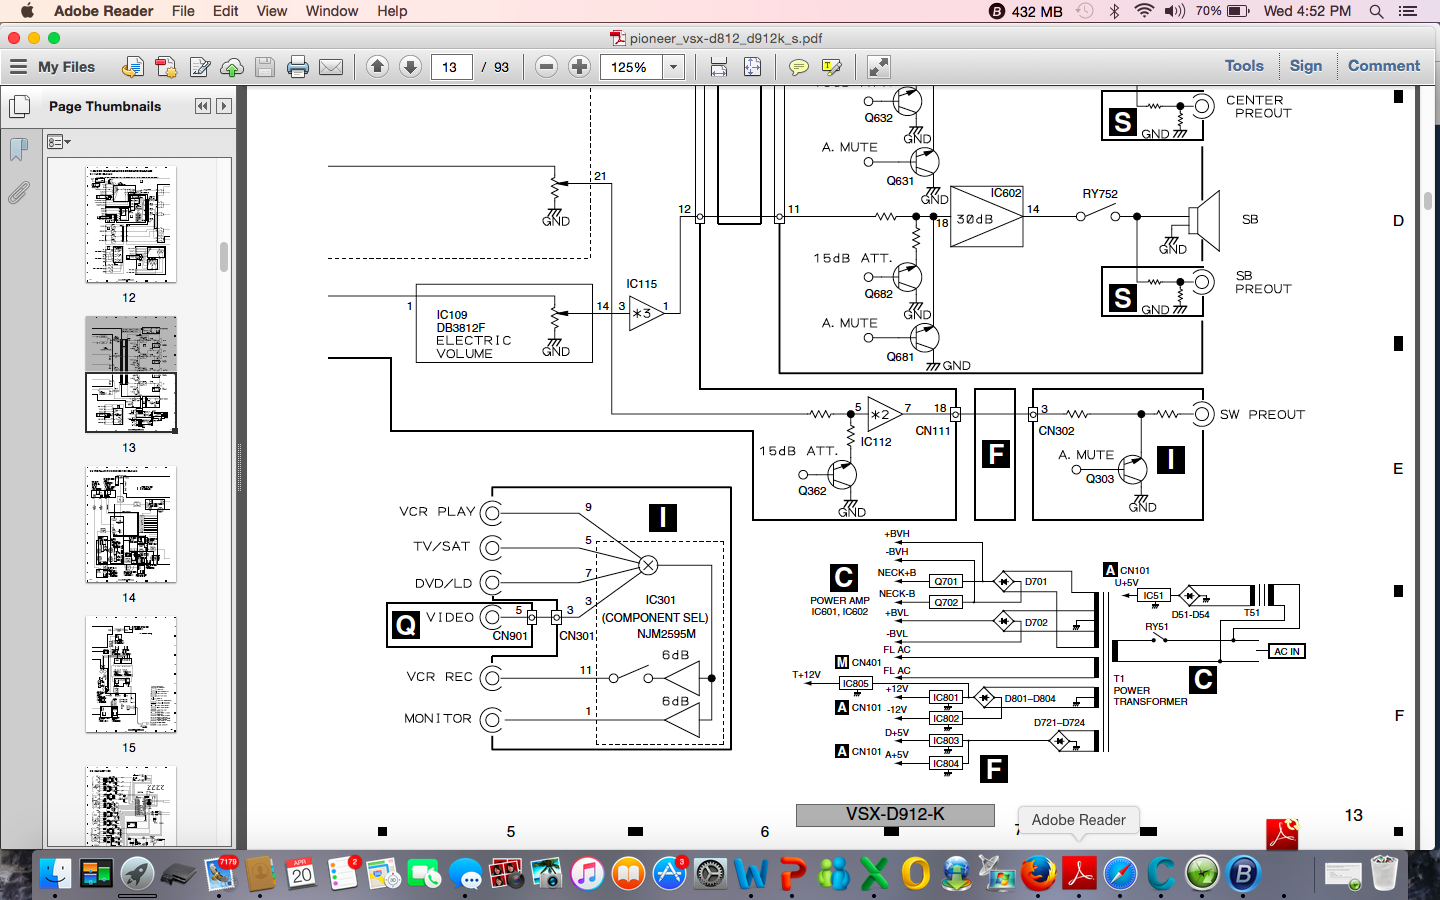Viewport: 1440px width, 900px height.
Task: Open the Adobe Reader app menu
Action: click(x=103, y=11)
